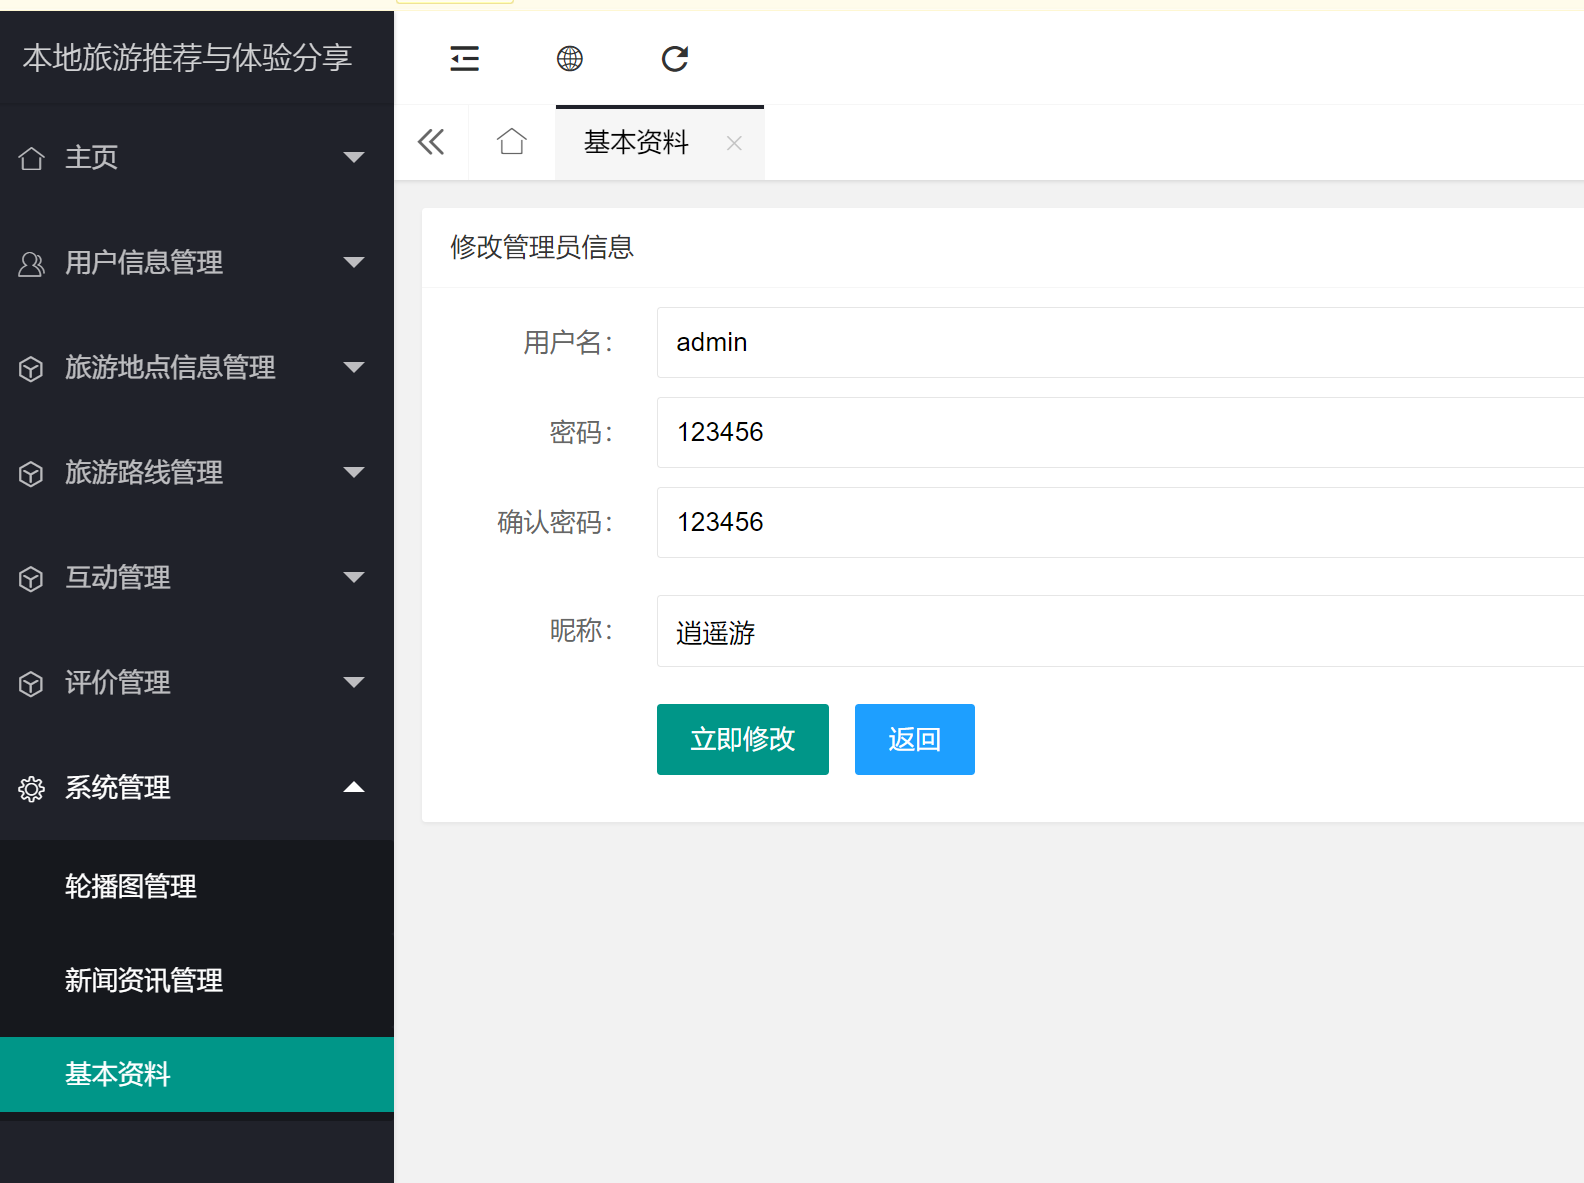Click the refresh page icon
The height and width of the screenshot is (1183, 1584).
675,59
